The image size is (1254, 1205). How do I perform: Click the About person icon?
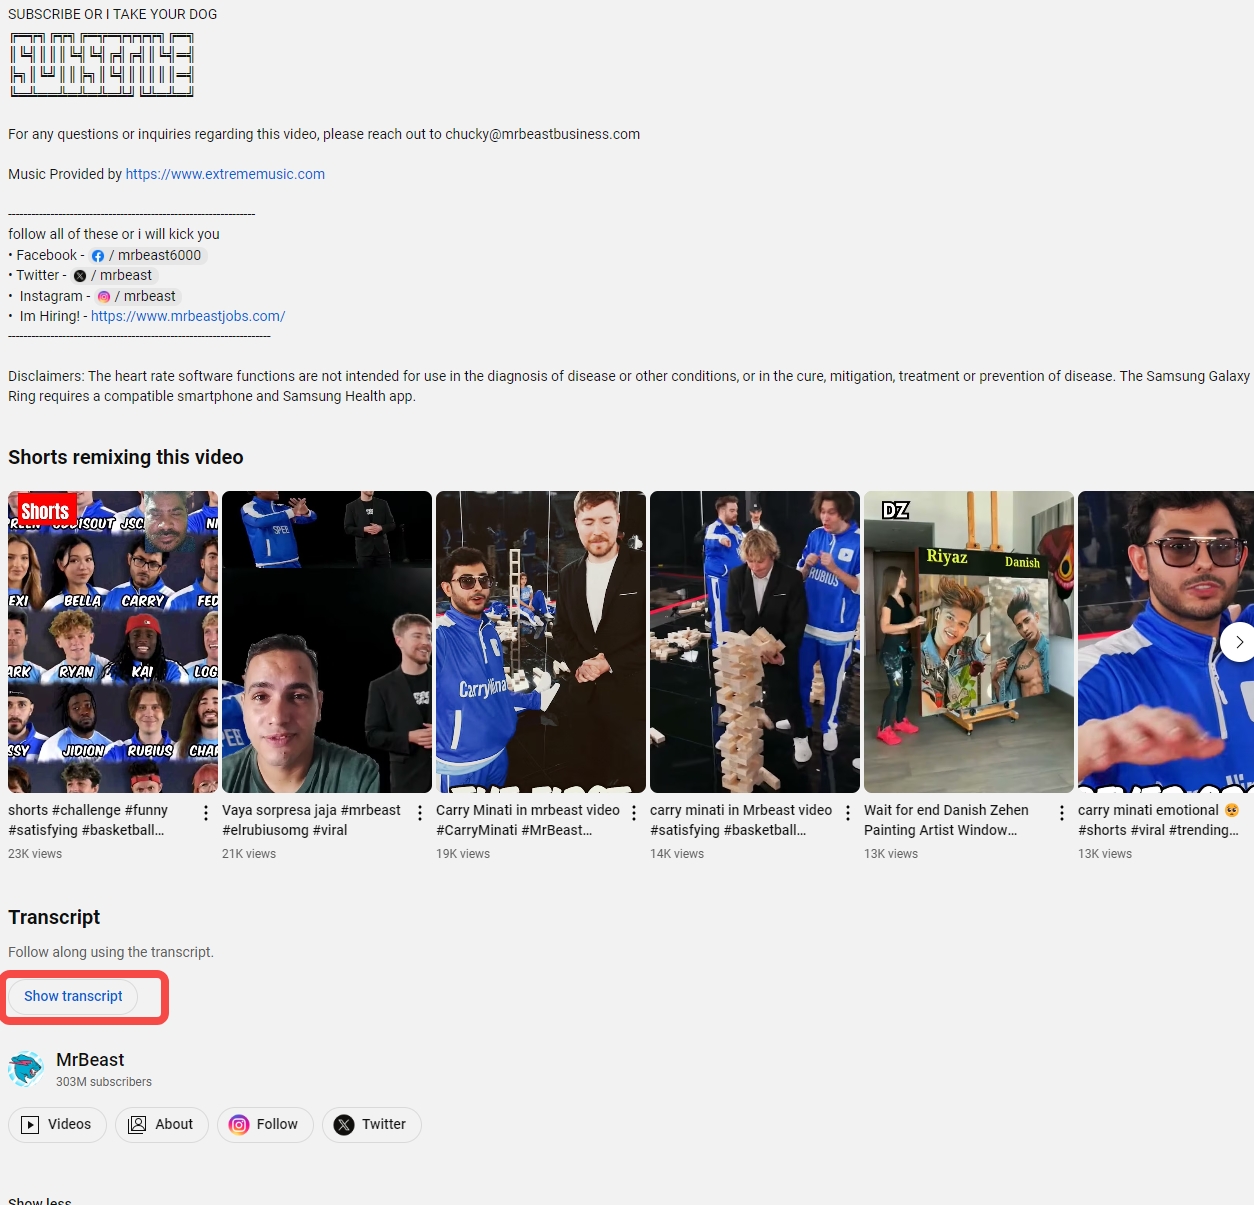pos(137,1124)
